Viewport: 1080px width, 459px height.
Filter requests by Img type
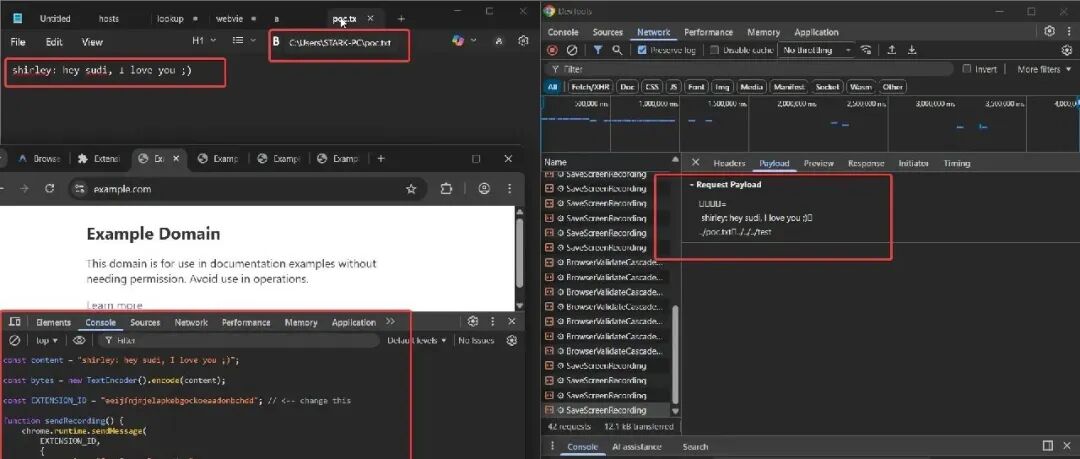coord(722,87)
